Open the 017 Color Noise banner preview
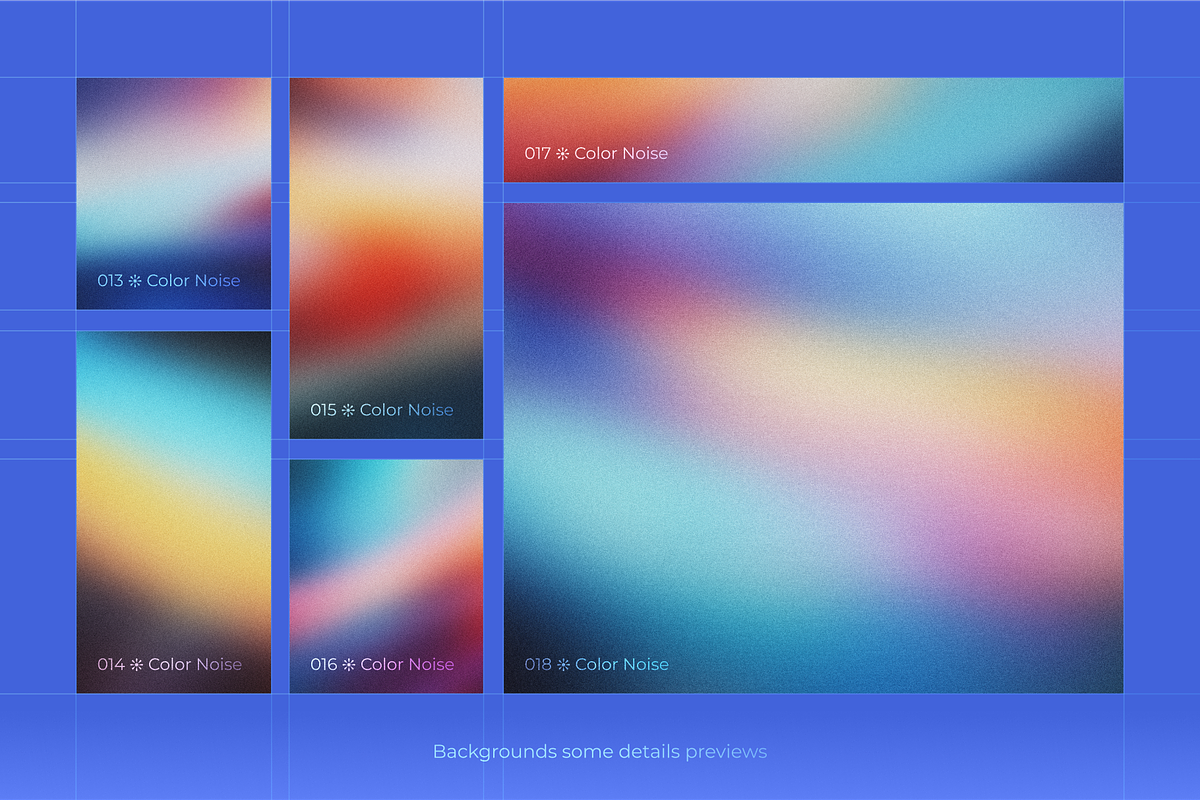 (x=813, y=130)
